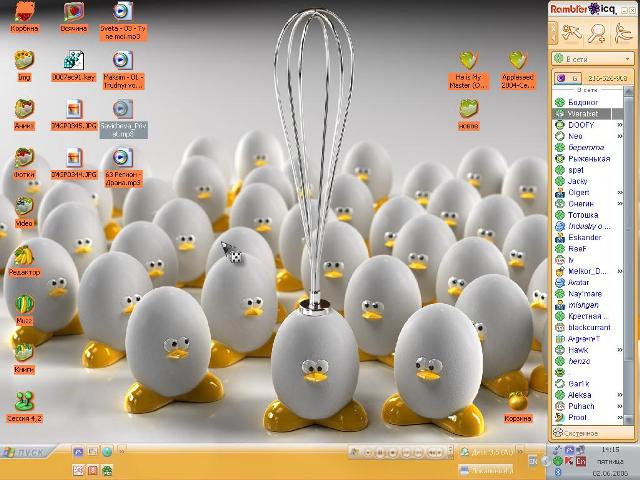
Task: Click the ICQ flower tray icon
Action: pos(558,461)
